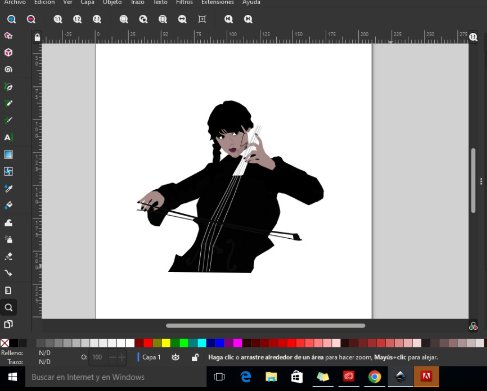The height and width of the screenshot is (391, 487).
Task: Open canvas view options at ruler corner
Action: [473, 37]
